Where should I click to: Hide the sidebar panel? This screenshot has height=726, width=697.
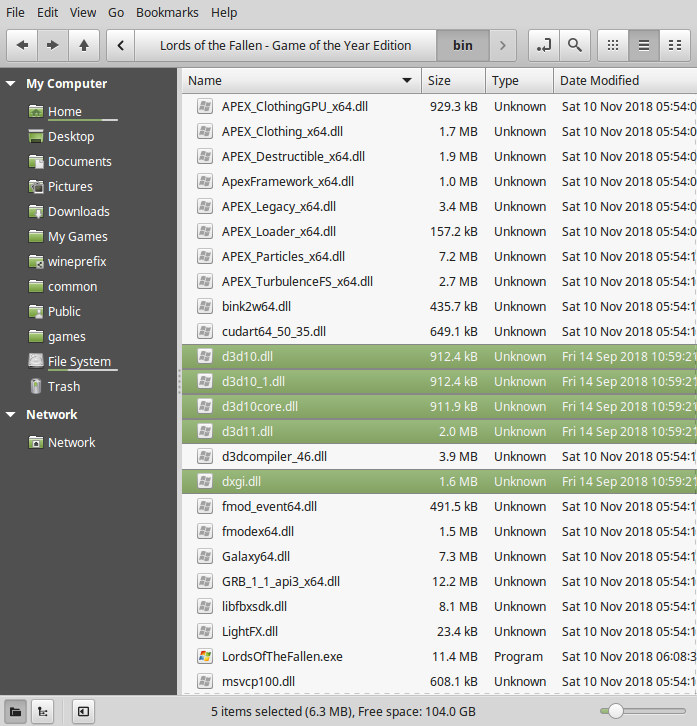pyautogui.click(x=83, y=712)
